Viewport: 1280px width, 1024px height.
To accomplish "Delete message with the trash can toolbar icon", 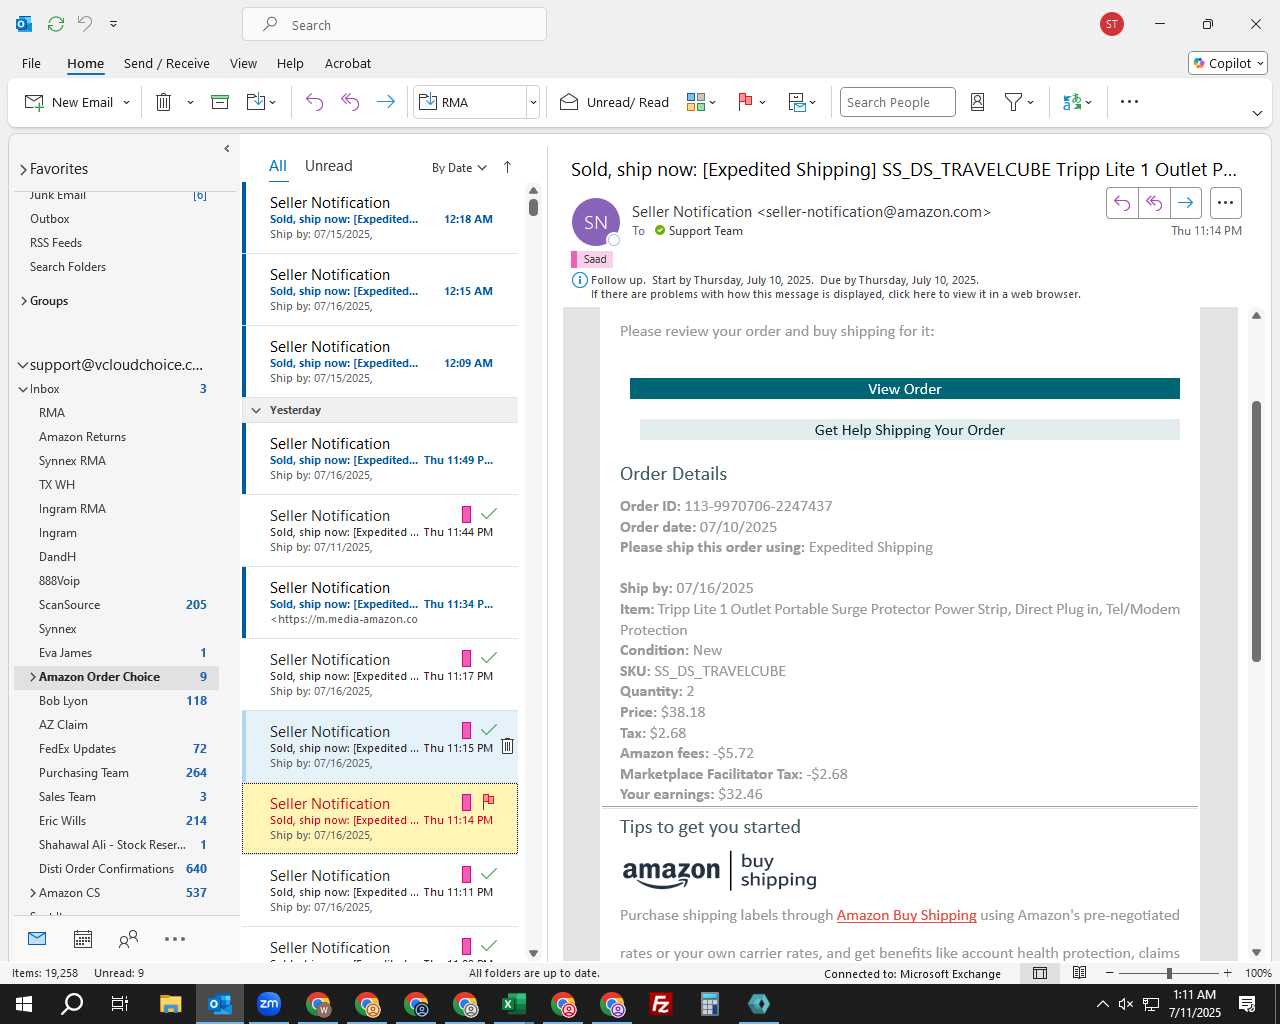I will [163, 102].
